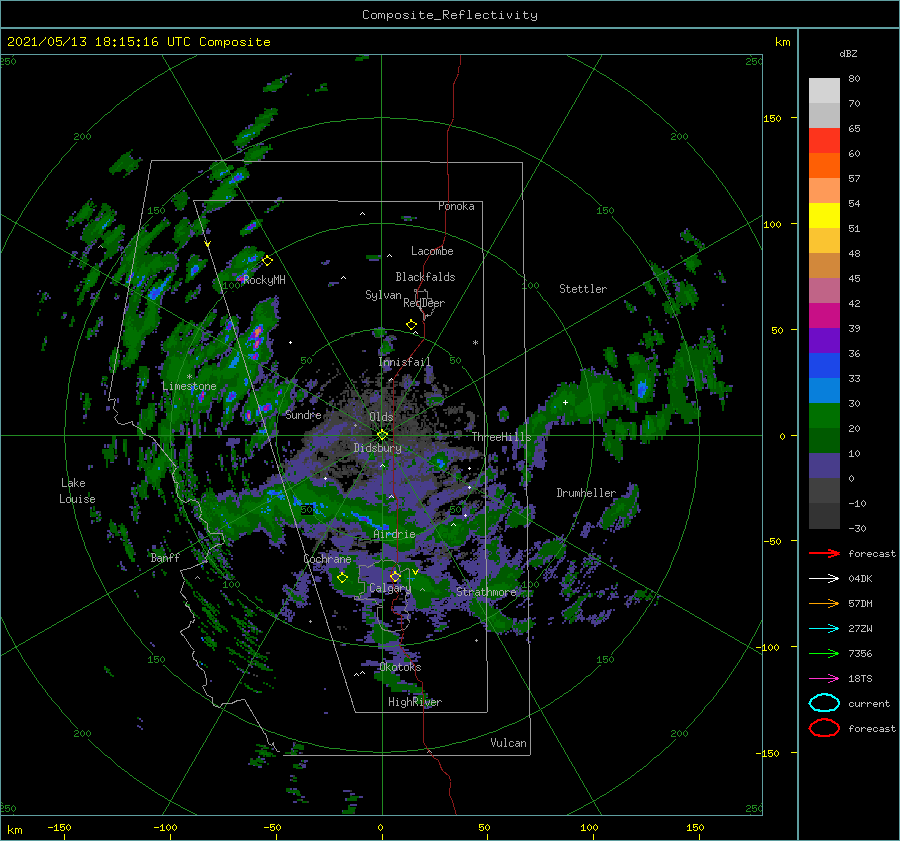Viewport: 900px width, 841px height.
Task: Select the Sundre map label
Action: tap(304, 414)
